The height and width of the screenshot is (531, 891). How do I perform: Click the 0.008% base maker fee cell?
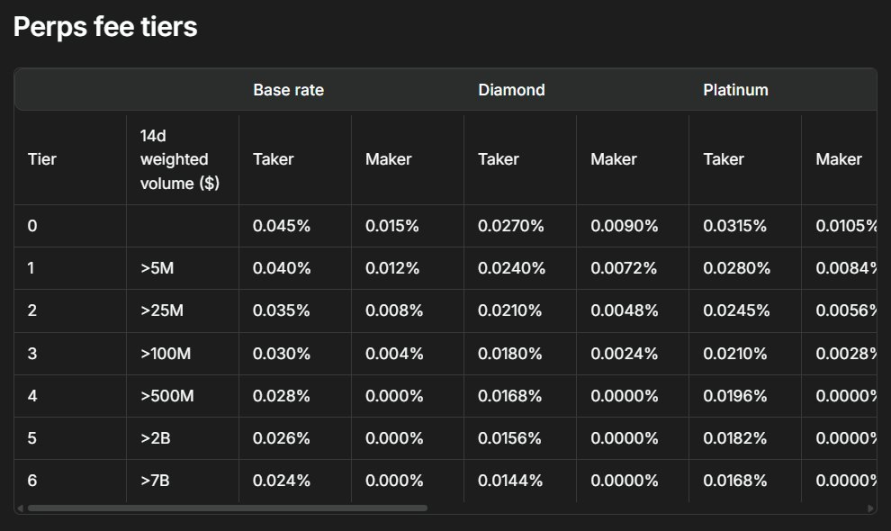pos(394,311)
